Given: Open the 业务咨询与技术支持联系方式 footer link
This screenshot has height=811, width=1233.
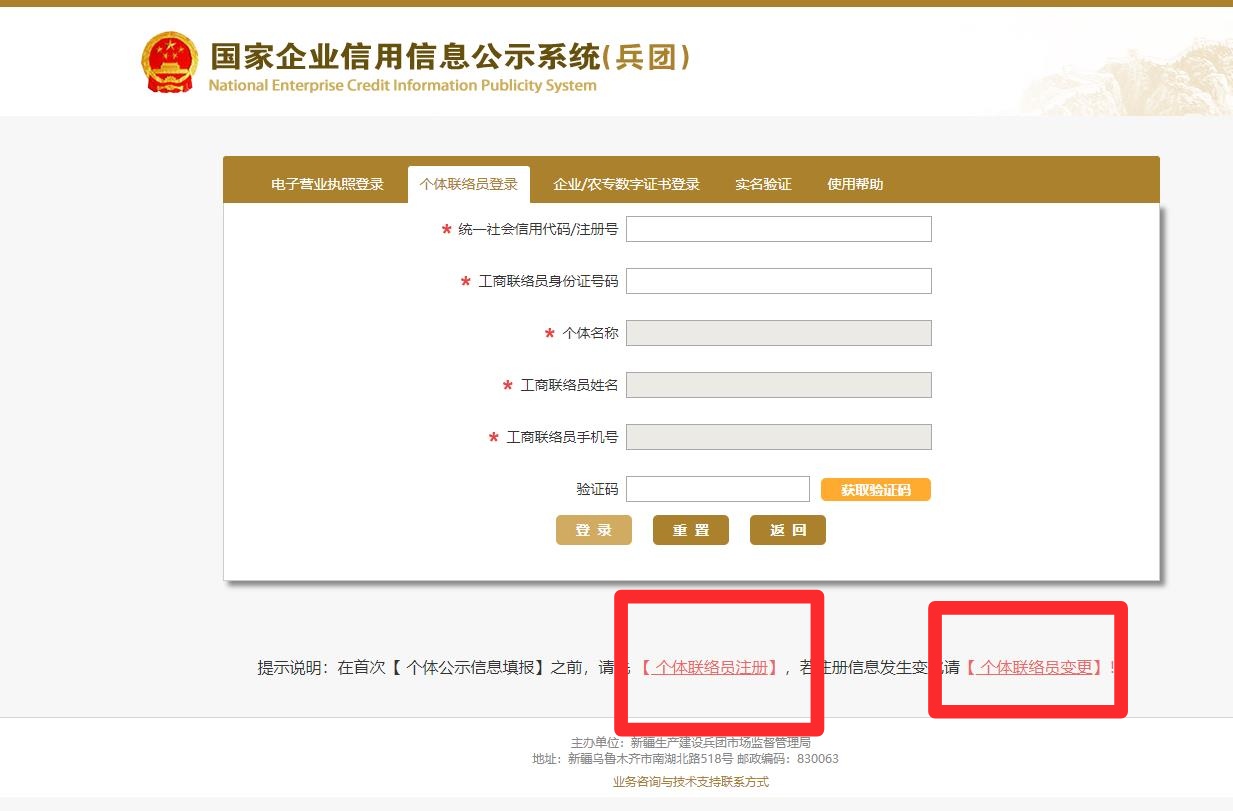Looking at the screenshot, I should (x=691, y=782).
